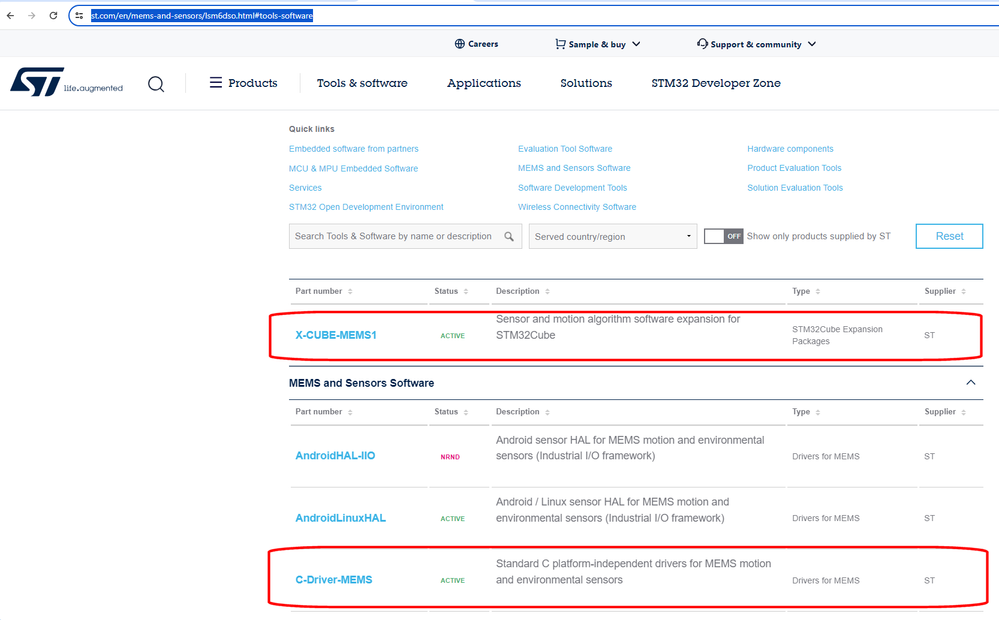Follow Evaluation Tool Software quick link
999x620 pixels.
coord(565,149)
